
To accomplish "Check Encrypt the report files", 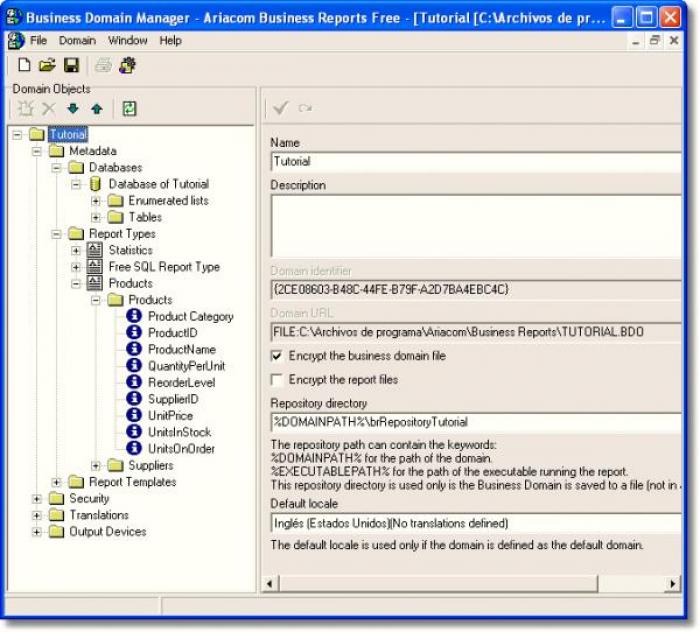I will pyautogui.click(x=277, y=379).
